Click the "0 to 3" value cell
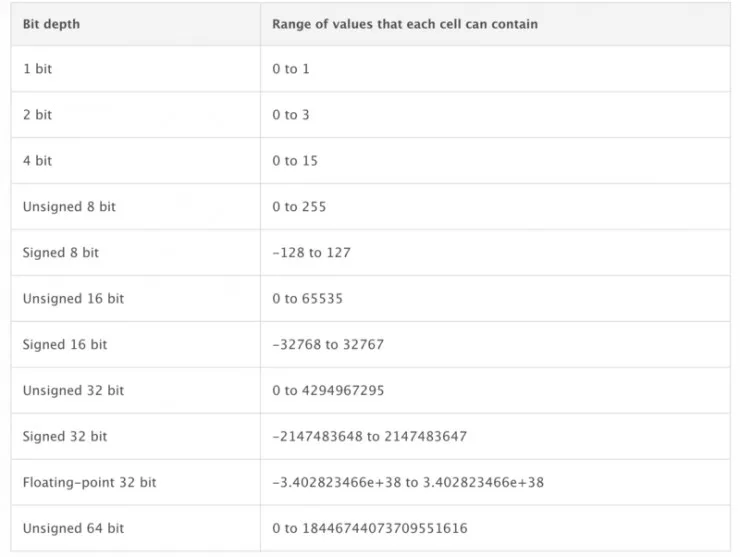The height and width of the screenshot is (557, 740). pos(291,115)
